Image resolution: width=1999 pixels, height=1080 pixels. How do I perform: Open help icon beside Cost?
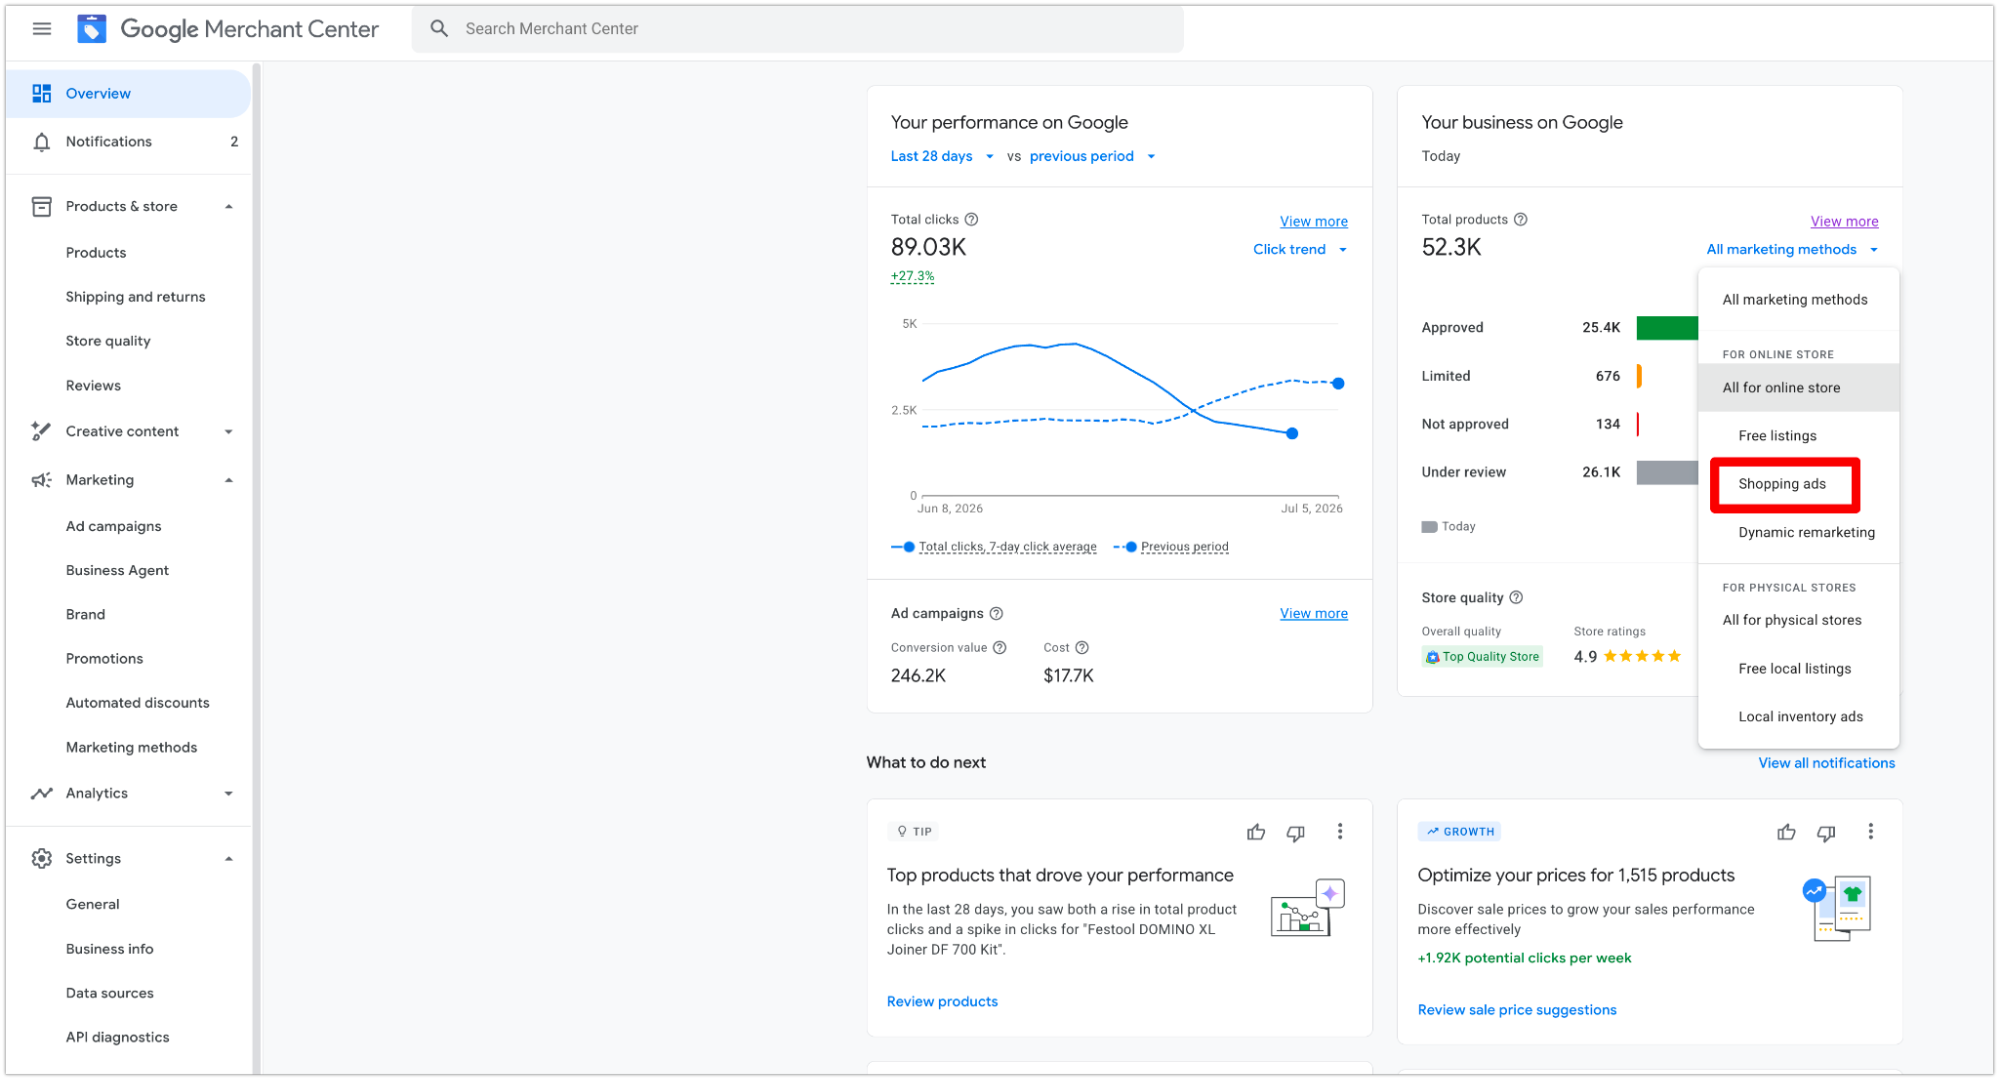pyautogui.click(x=1082, y=648)
